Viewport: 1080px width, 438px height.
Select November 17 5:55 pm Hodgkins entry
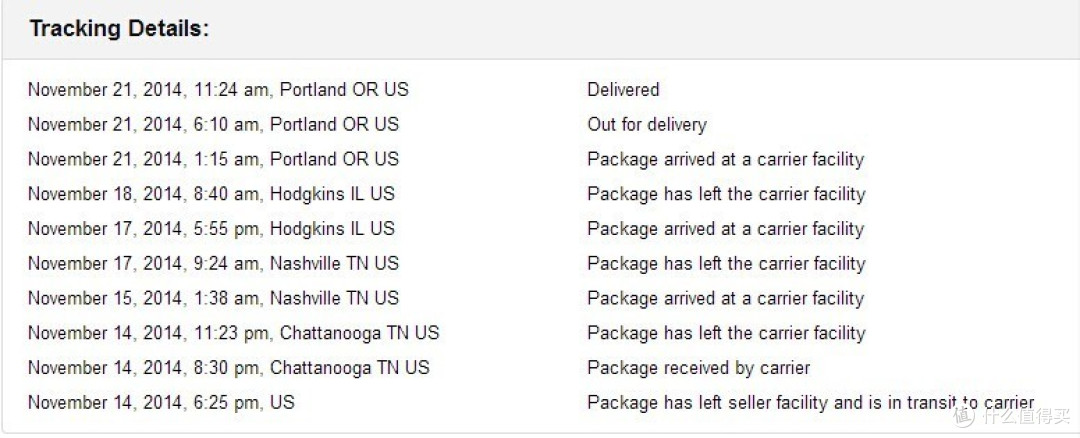tap(211, 229)
